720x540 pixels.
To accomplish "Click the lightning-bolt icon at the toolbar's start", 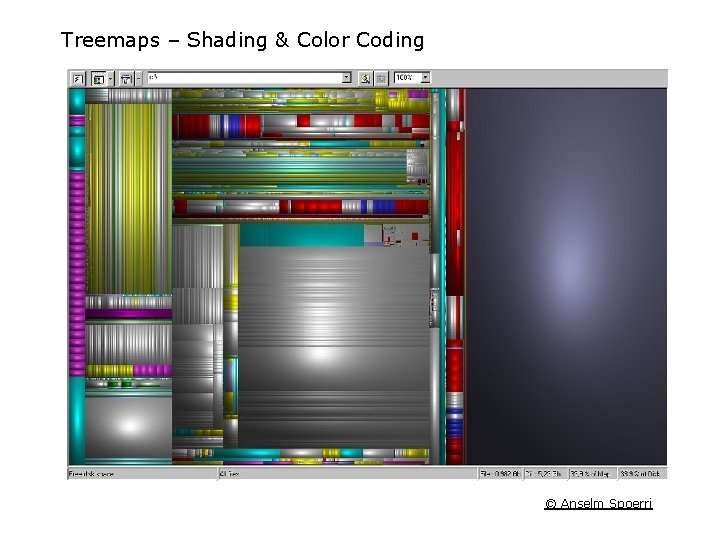I will point(78,79).
